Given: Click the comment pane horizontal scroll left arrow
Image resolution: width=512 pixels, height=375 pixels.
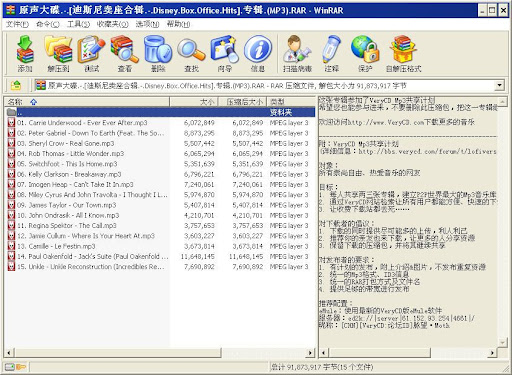Looking at the screenshot, I should pos(324,352).
